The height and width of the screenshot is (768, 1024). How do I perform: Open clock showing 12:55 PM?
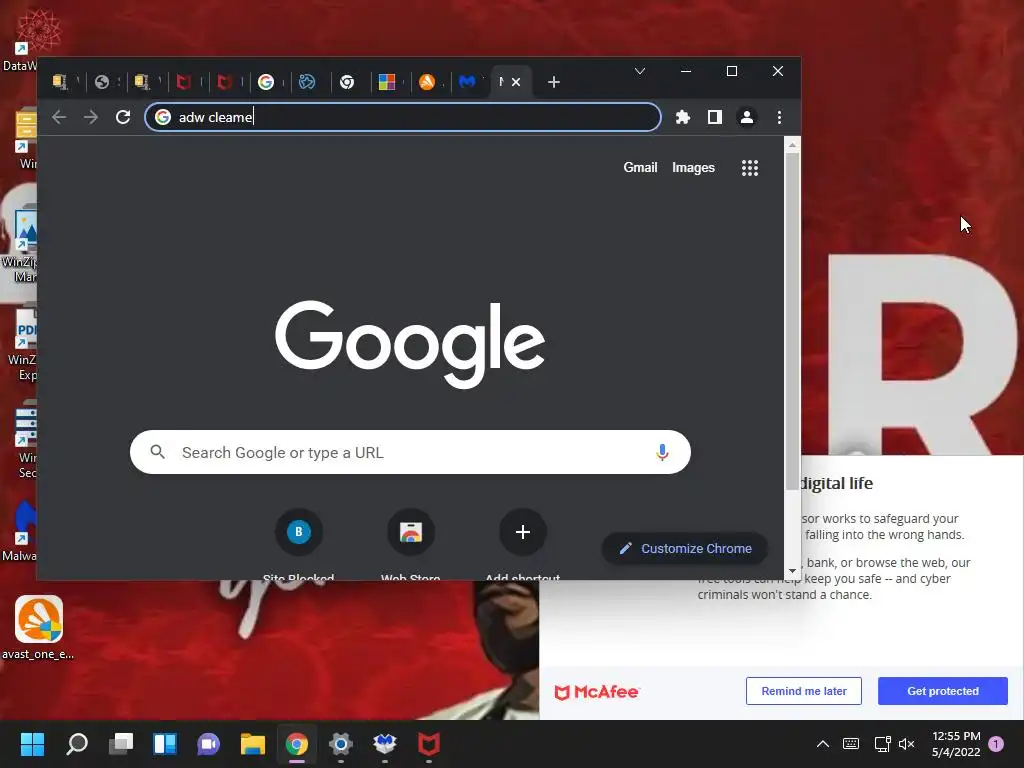956,744
